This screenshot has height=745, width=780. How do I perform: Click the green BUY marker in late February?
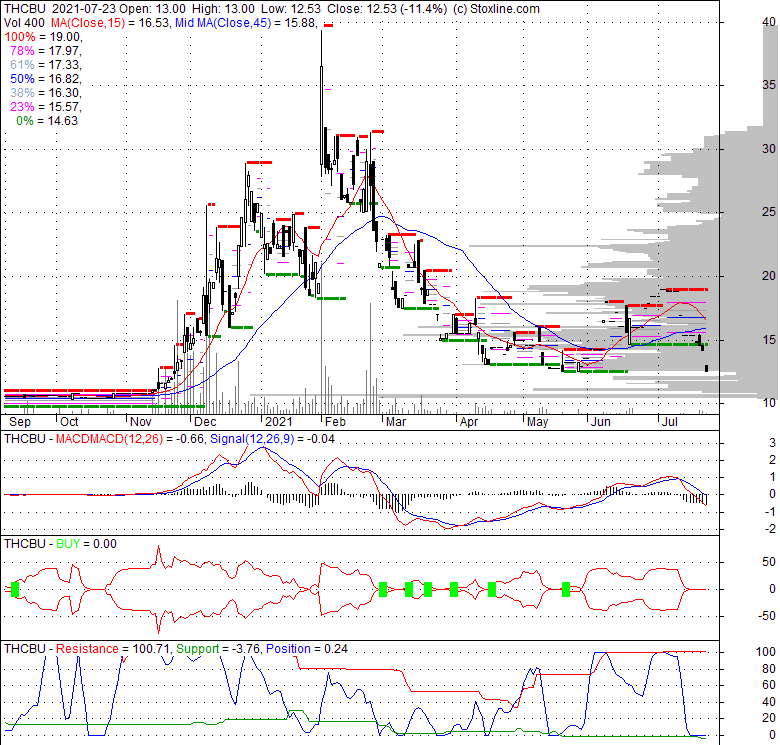pos(383,589)
